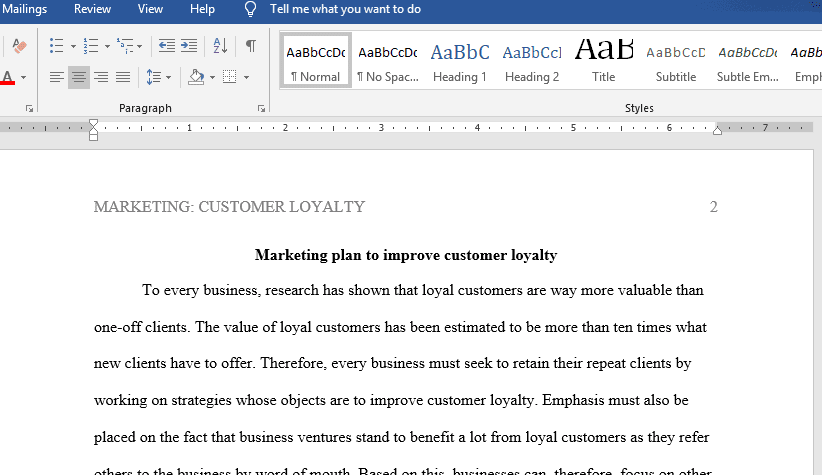Open line and paragraph spacing options
The height and width of the screenshot is (475, 822).
(x=154, y=78)
